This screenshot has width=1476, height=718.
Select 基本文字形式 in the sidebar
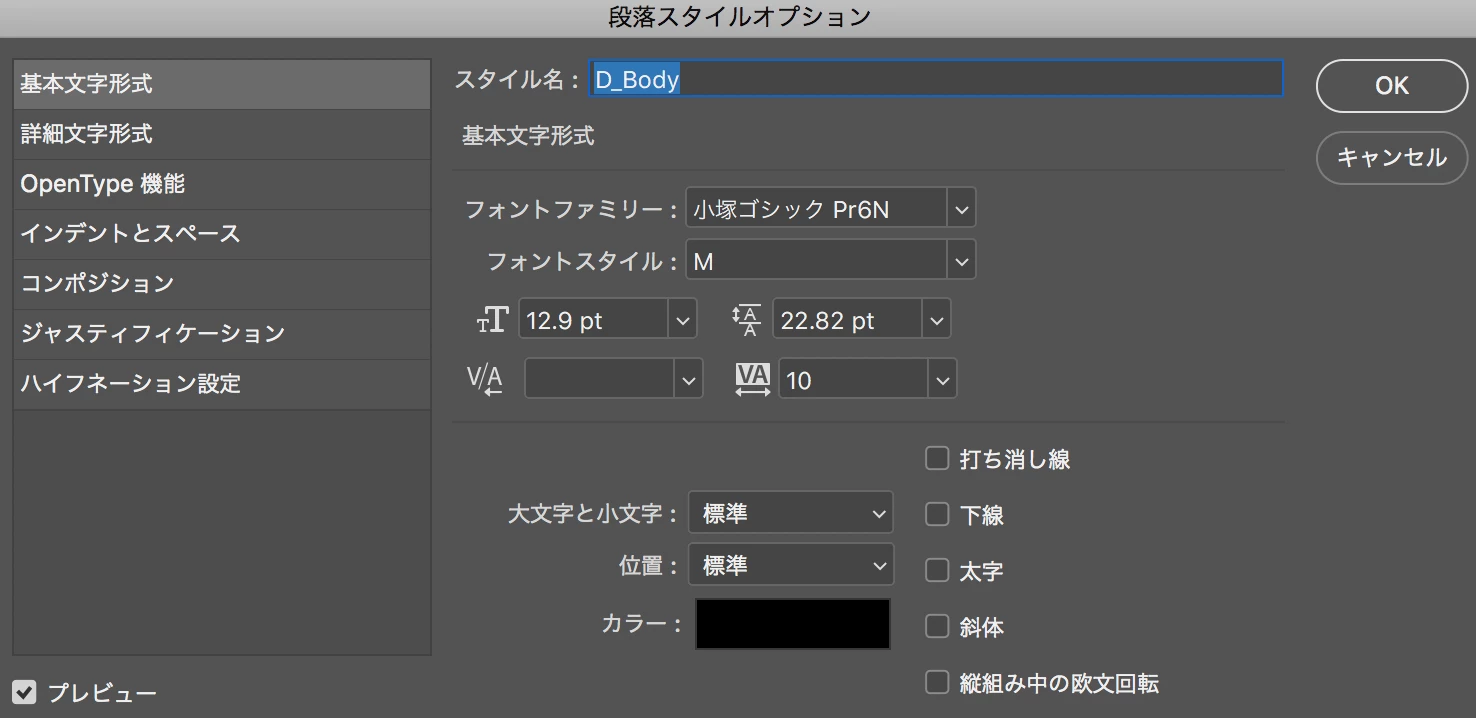coord(222,84)
